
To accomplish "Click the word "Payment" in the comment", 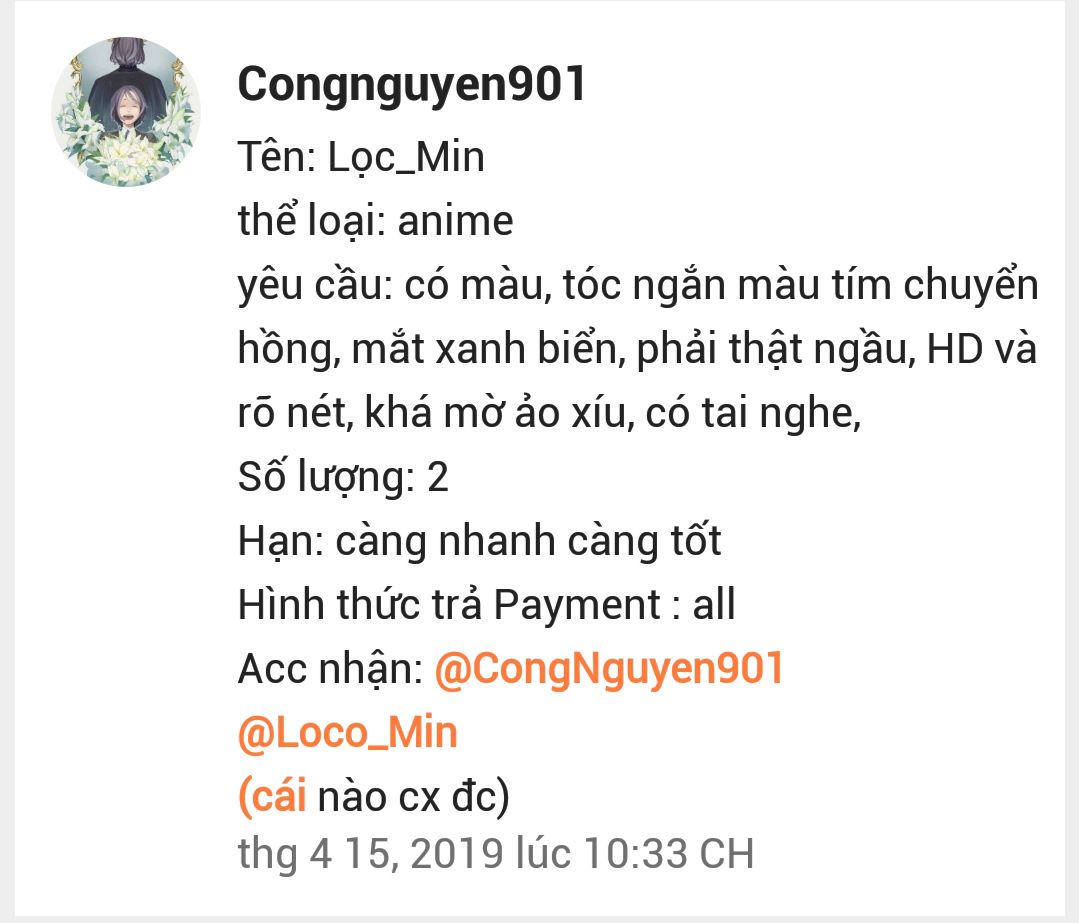I will [577, 606].
